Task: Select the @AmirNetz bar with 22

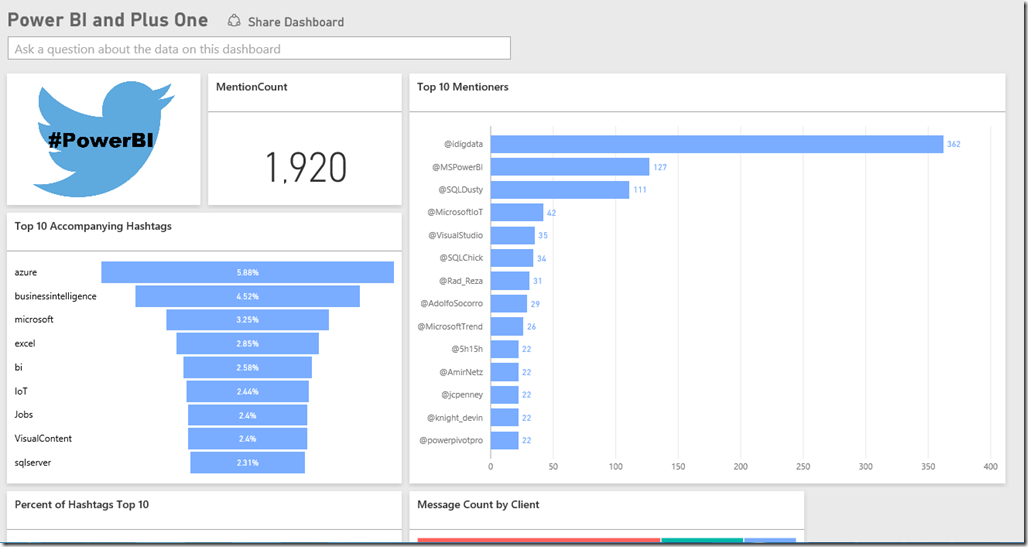Action: click(505, 372)
